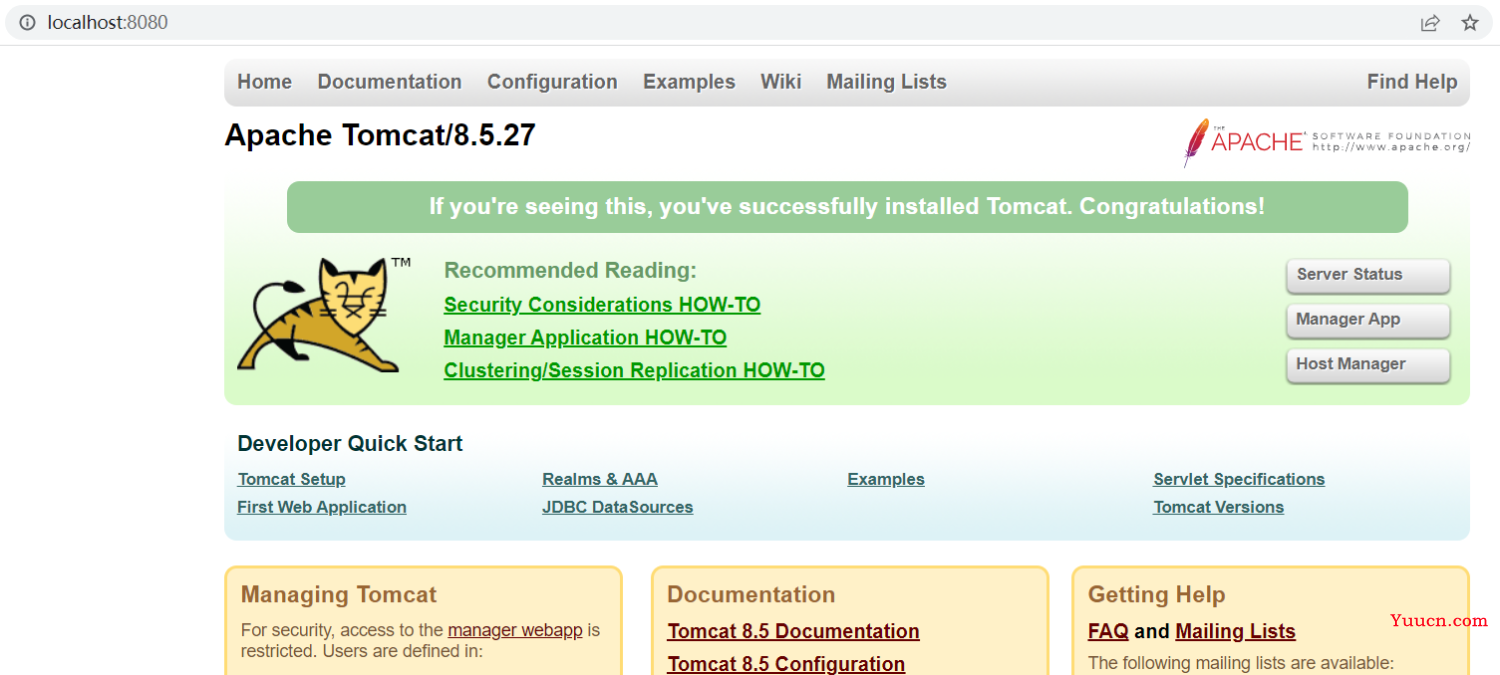This screenshot has height=675, width=1500.
Task: Open the Tomcat Setup link
Action: tap(292, 479)
